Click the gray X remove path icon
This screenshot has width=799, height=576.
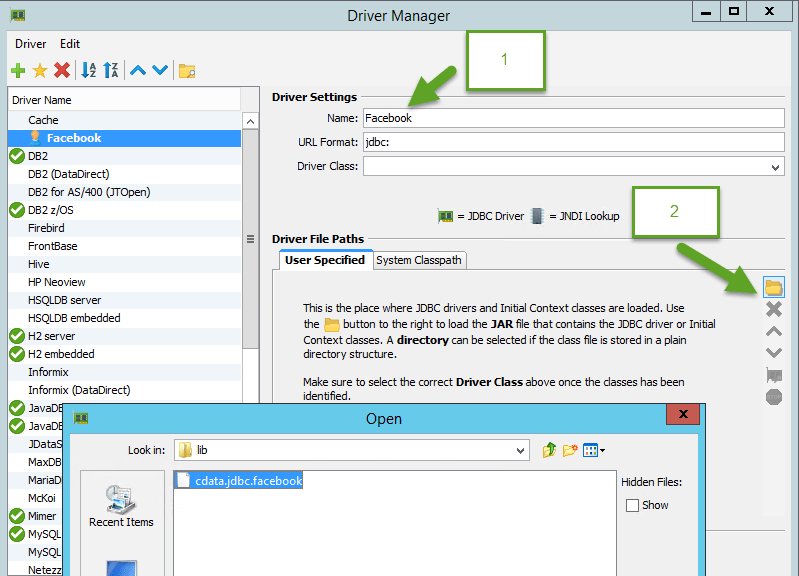coord(774,309)
